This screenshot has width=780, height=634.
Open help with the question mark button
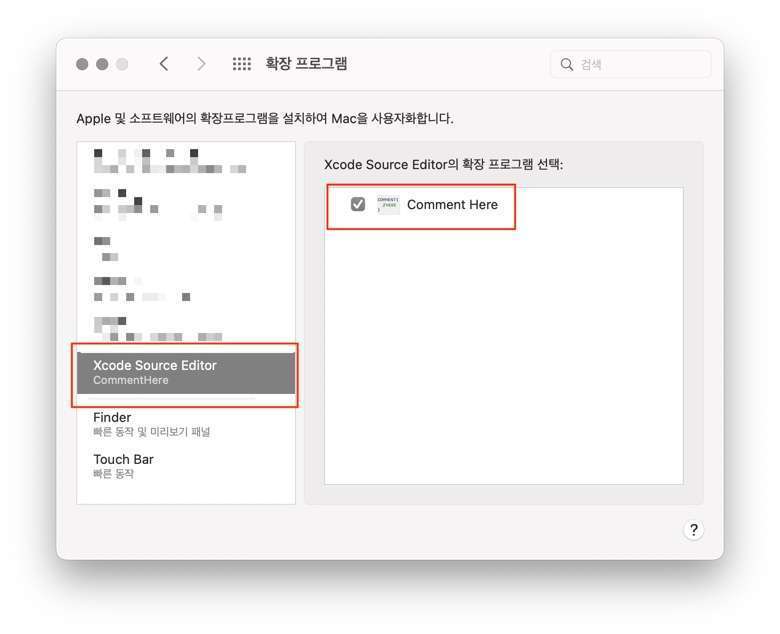[x=694, y=530]
